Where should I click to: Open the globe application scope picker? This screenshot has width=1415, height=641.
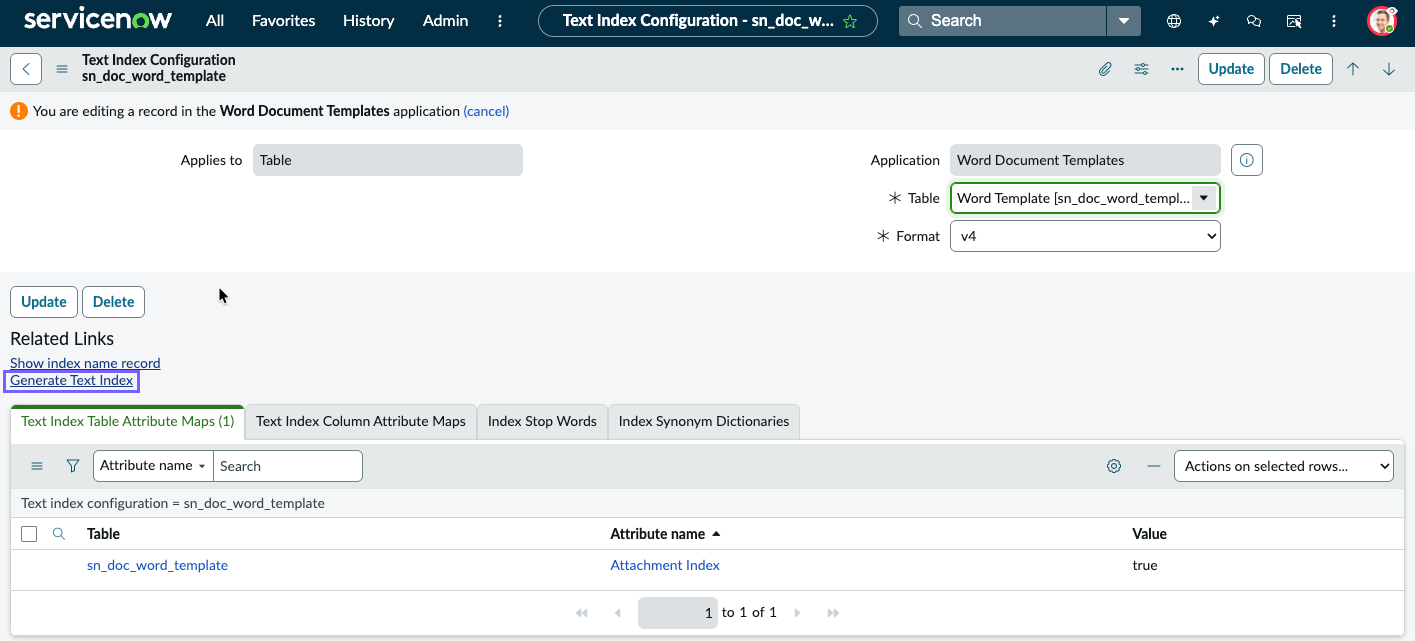1174,20
